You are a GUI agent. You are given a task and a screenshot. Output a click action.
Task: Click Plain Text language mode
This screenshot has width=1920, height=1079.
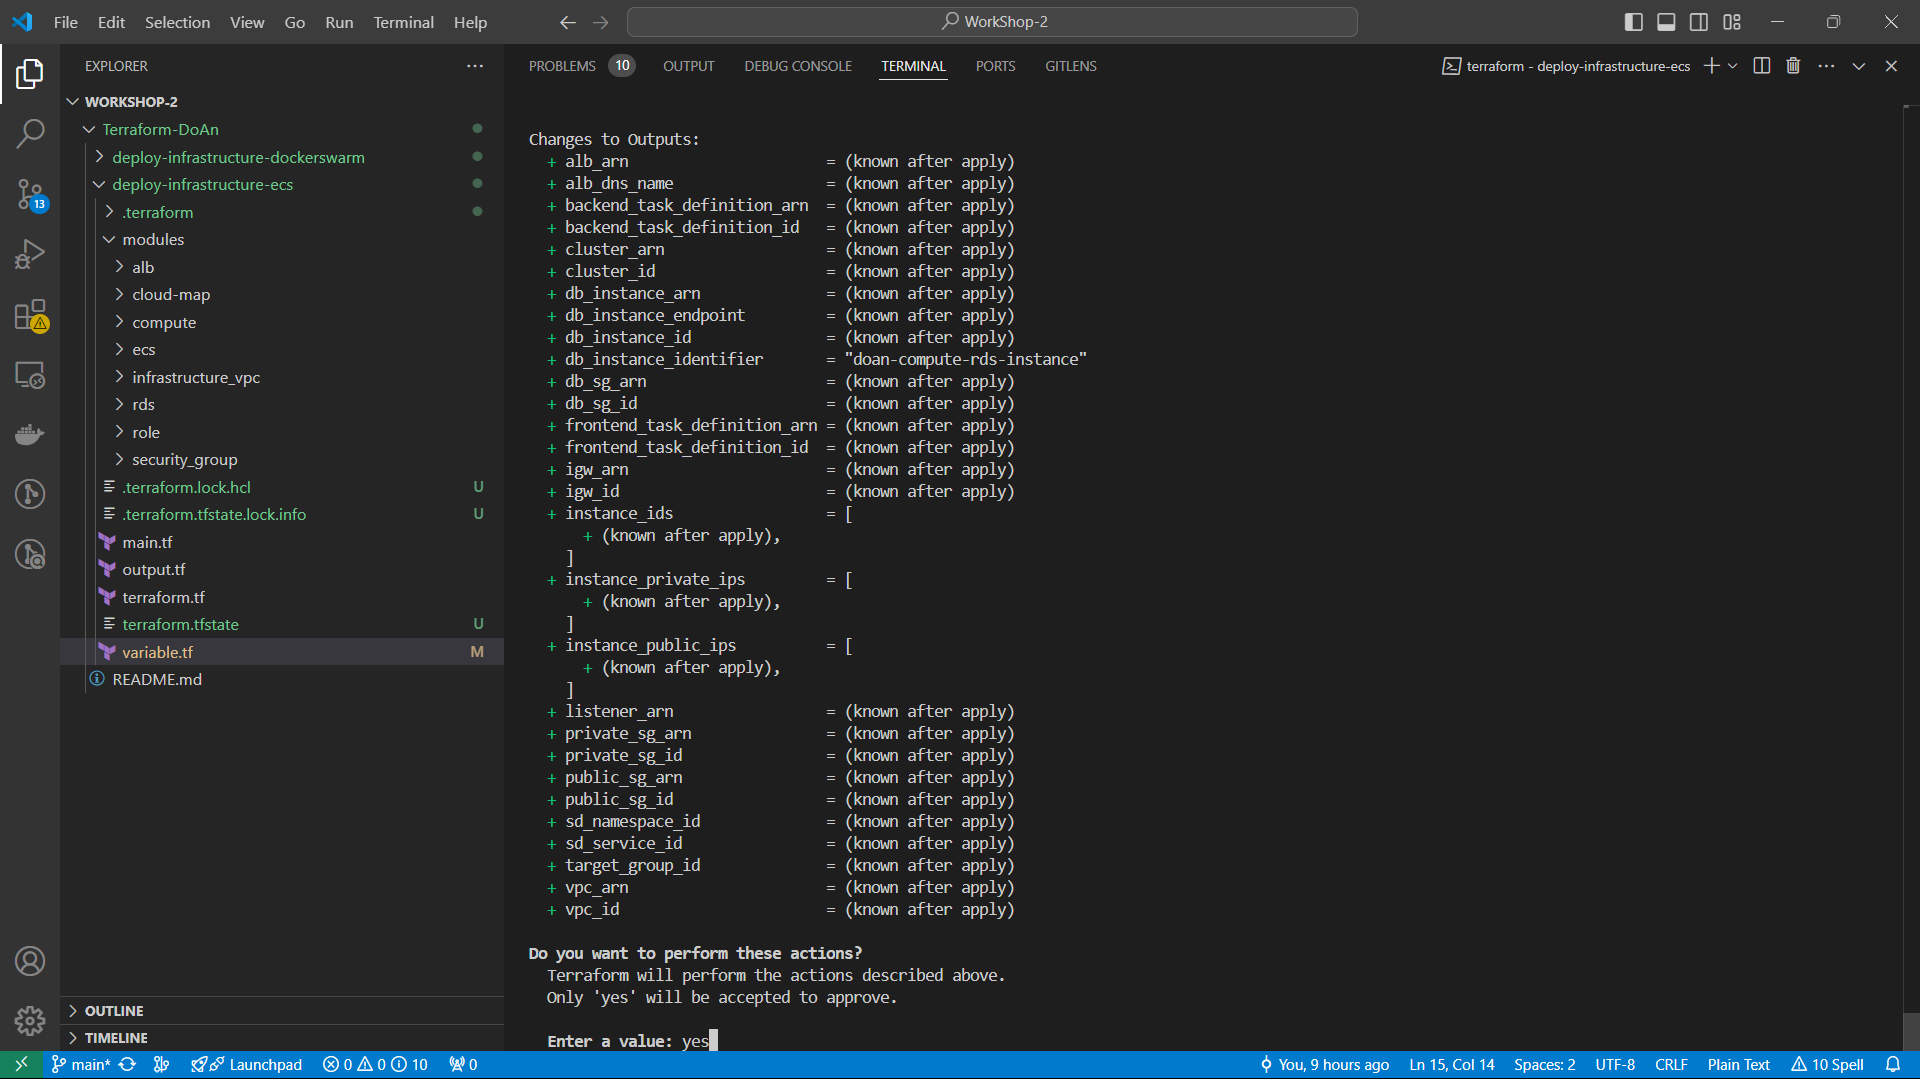tap(1738, 1064)
